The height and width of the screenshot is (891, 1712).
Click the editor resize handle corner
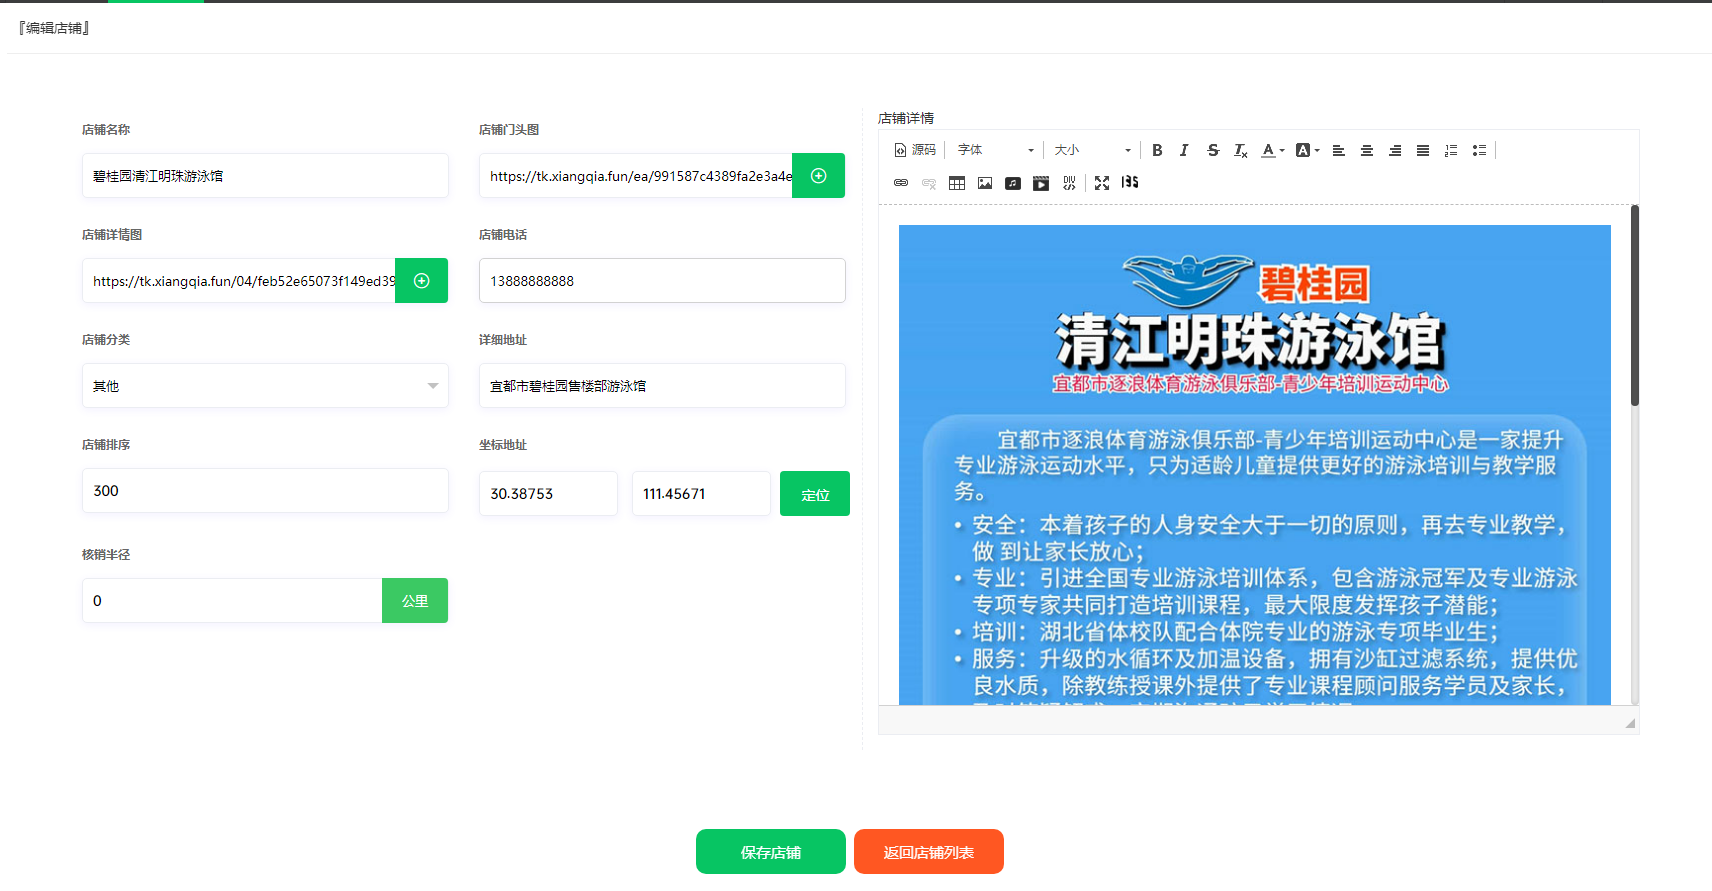tap(1630, 723)
